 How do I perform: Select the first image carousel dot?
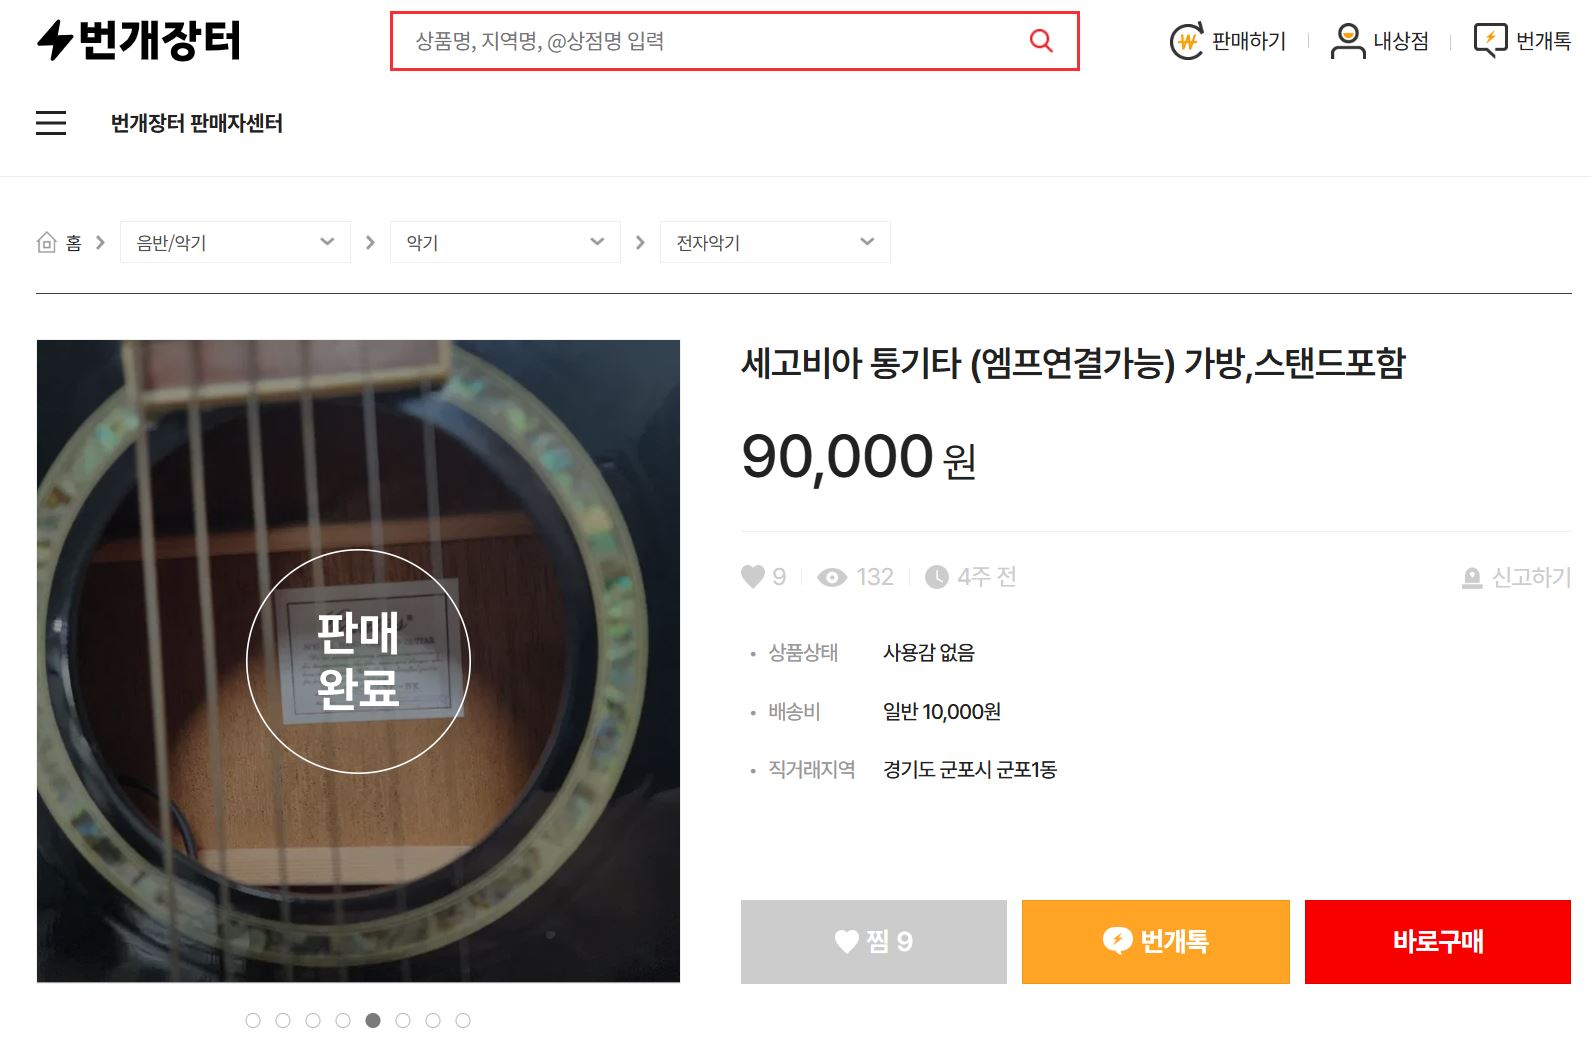[253, 1020]
